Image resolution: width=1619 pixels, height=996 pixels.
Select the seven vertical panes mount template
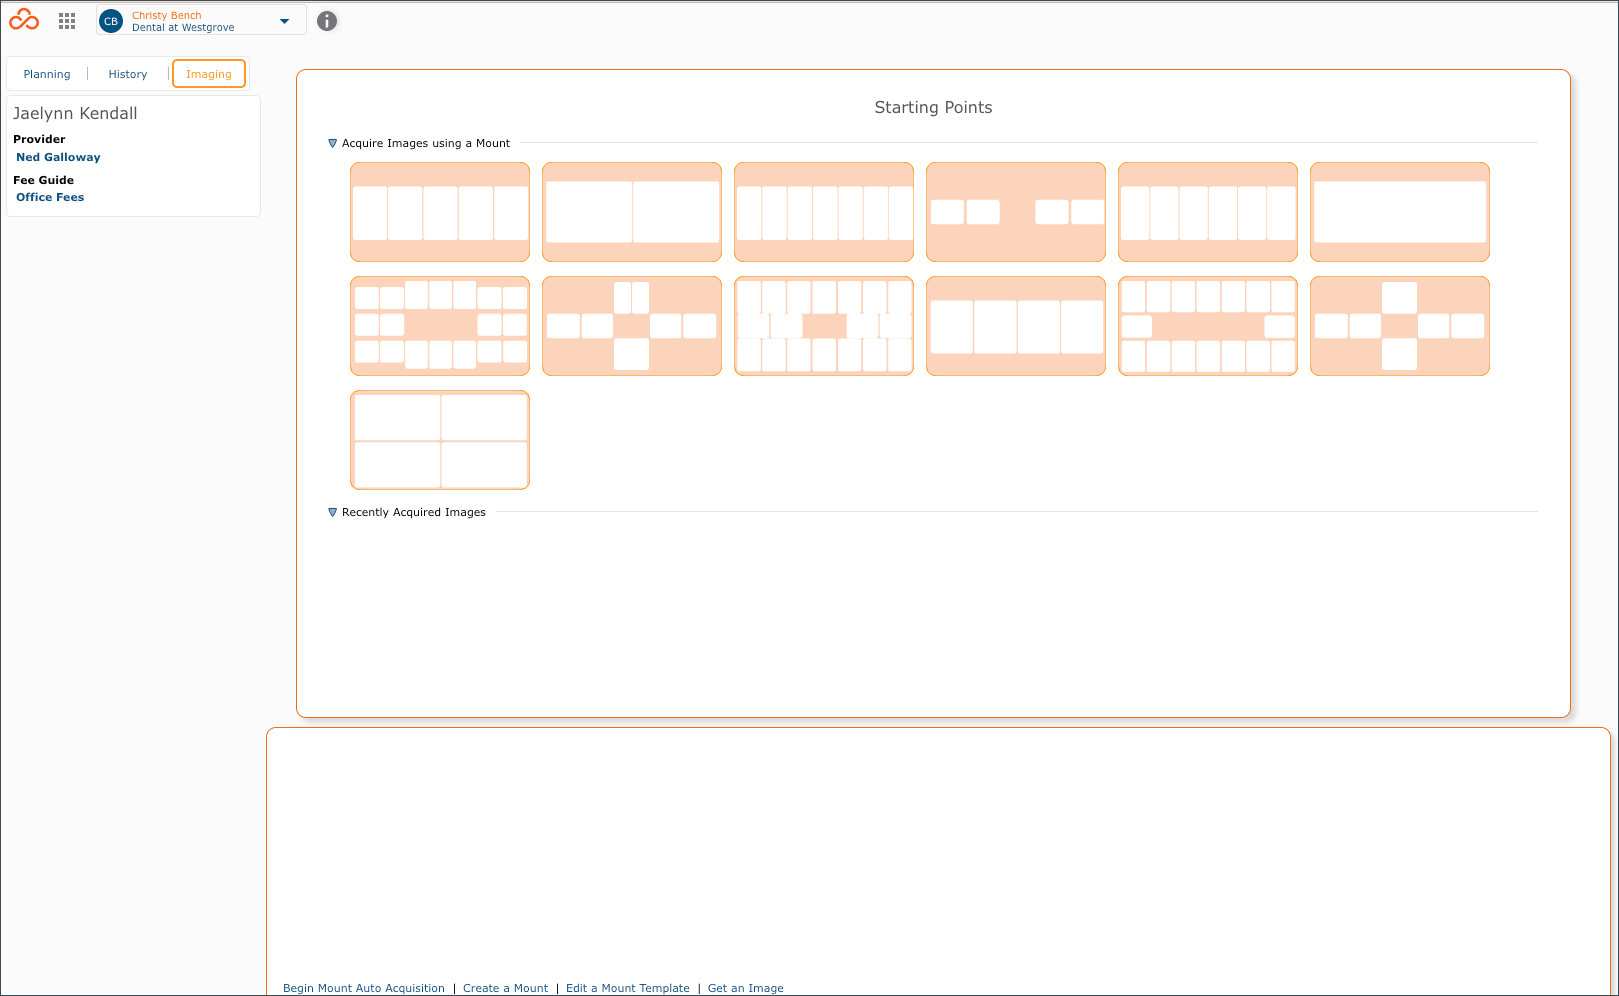point(824,212)
